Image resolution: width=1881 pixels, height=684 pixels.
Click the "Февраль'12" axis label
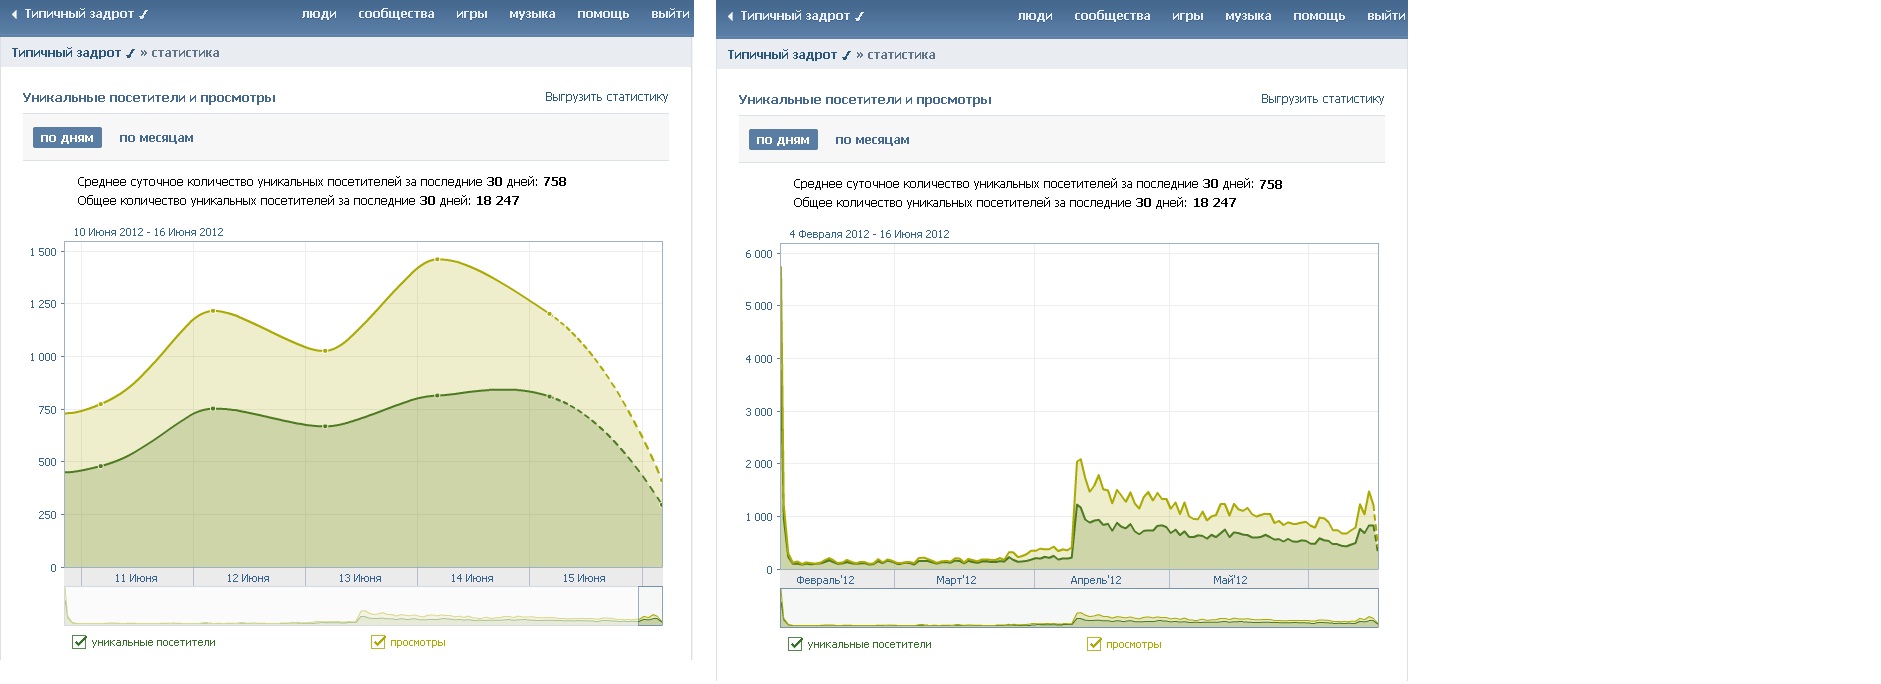(x=825, y=580)
